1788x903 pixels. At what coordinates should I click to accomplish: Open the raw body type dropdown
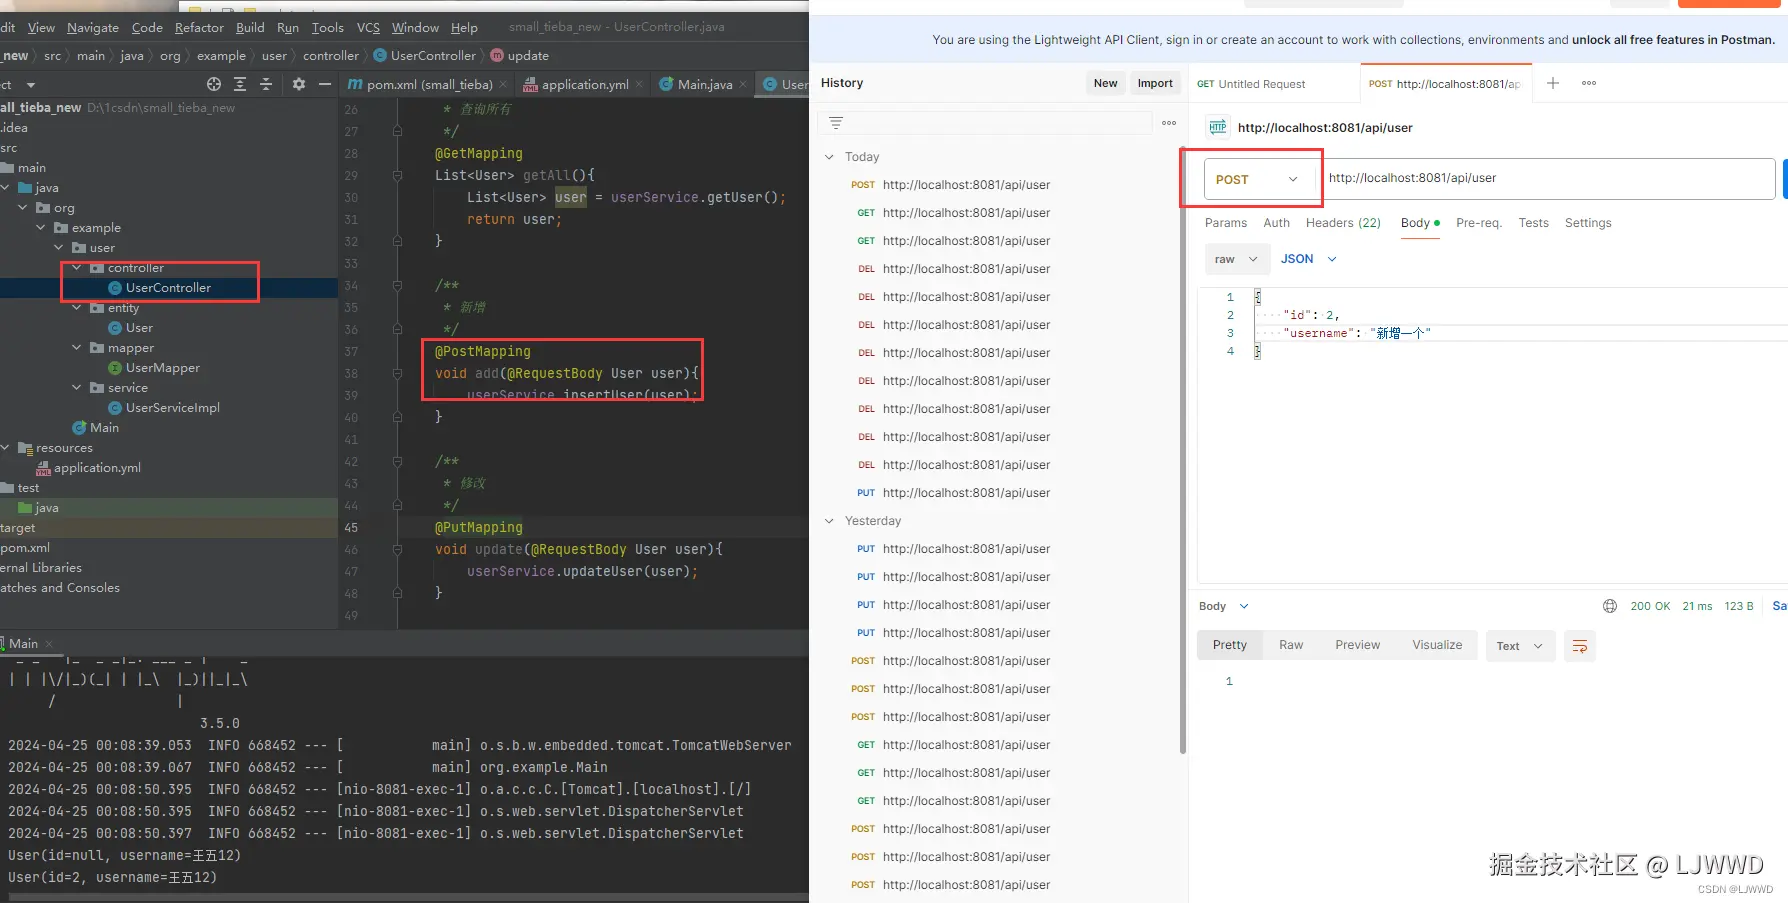point(1237,259)
